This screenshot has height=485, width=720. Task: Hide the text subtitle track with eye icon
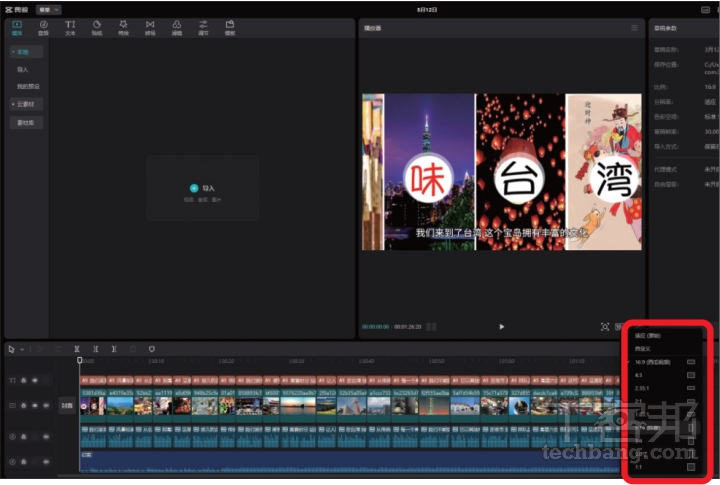tap(35, 380)
